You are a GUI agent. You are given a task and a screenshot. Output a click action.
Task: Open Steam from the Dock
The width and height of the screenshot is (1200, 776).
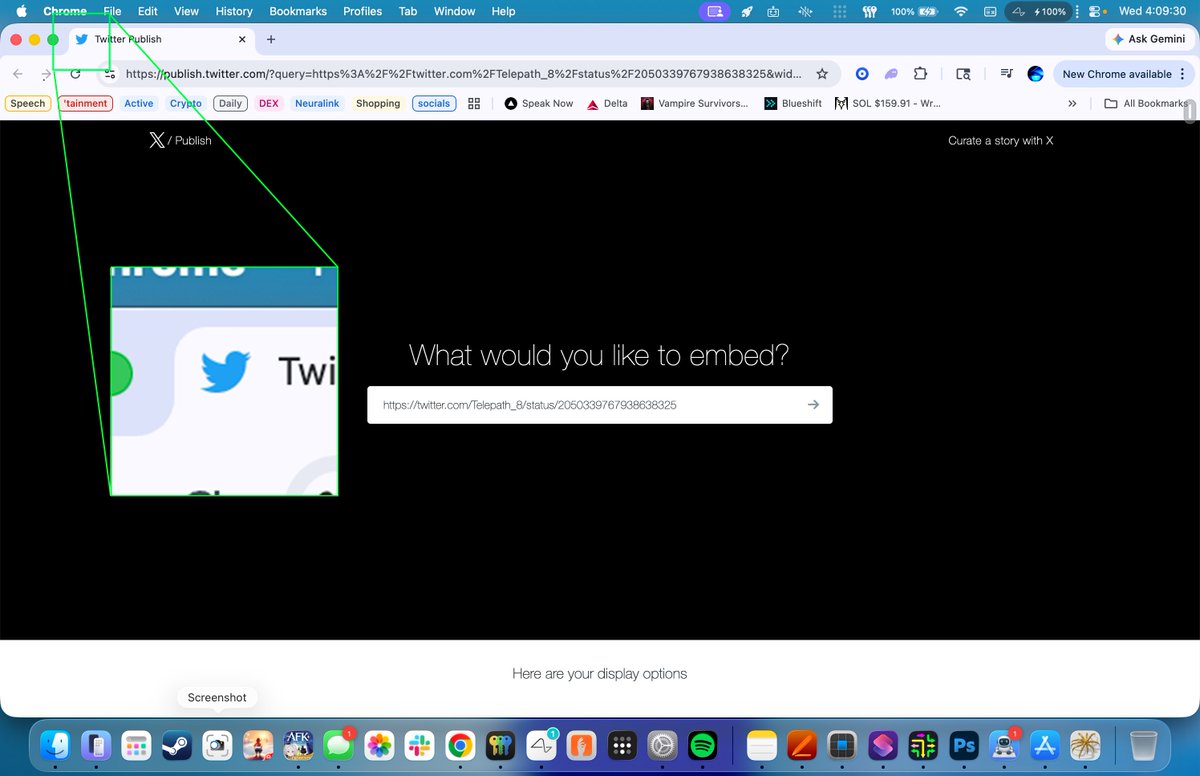coord(177,745)
